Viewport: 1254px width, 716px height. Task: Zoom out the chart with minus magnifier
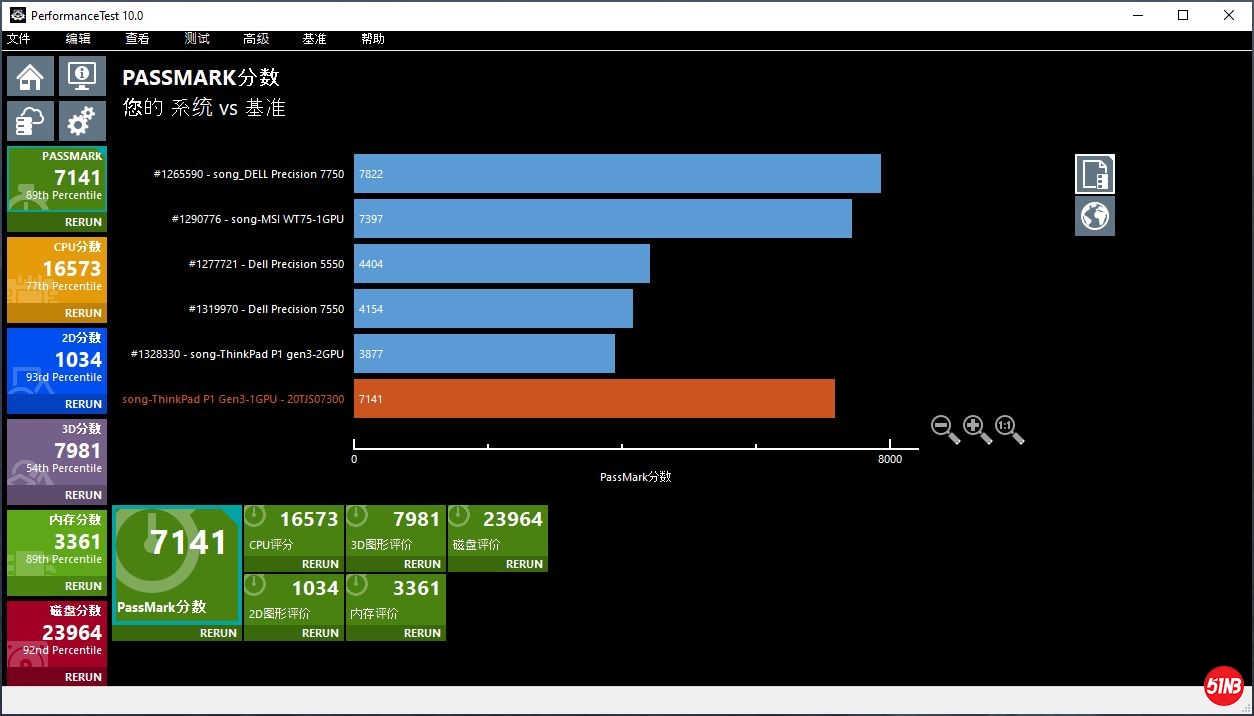pos(945,430)
